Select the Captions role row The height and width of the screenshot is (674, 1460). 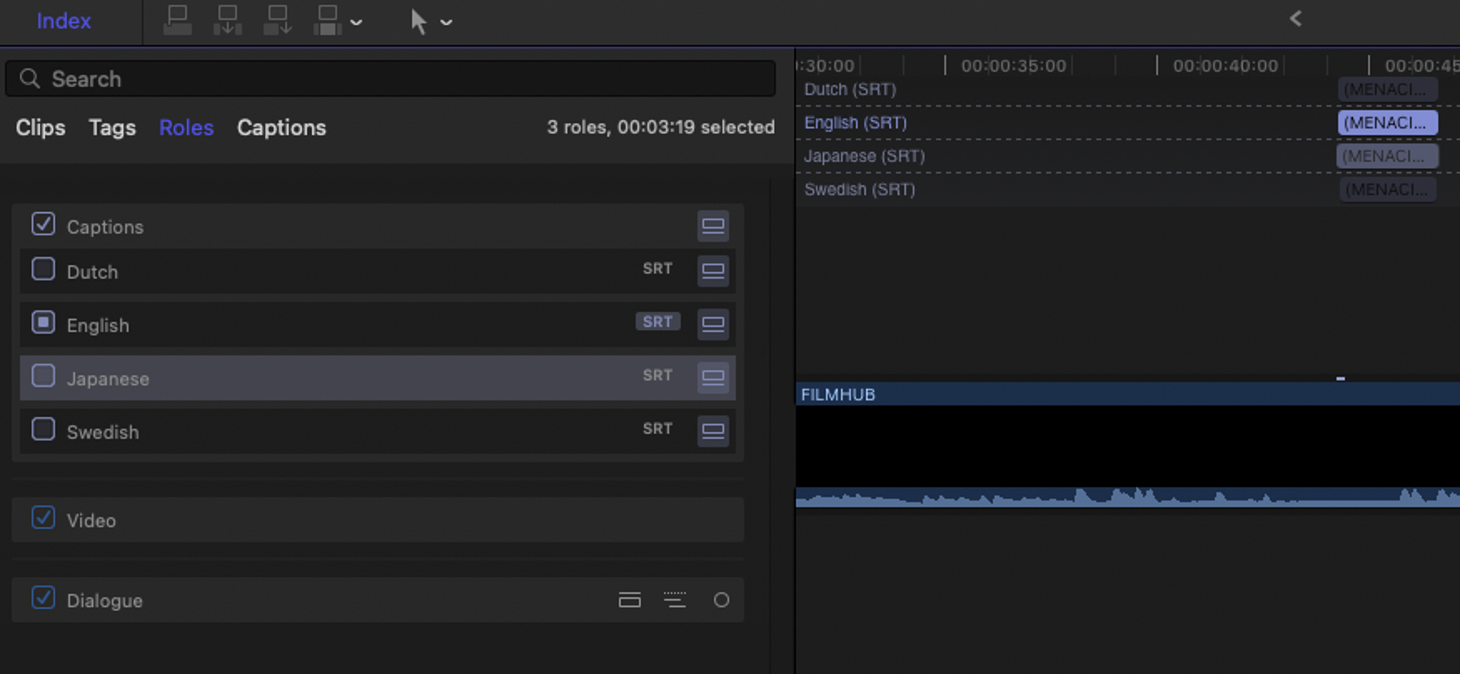click(x=377, y=226)
